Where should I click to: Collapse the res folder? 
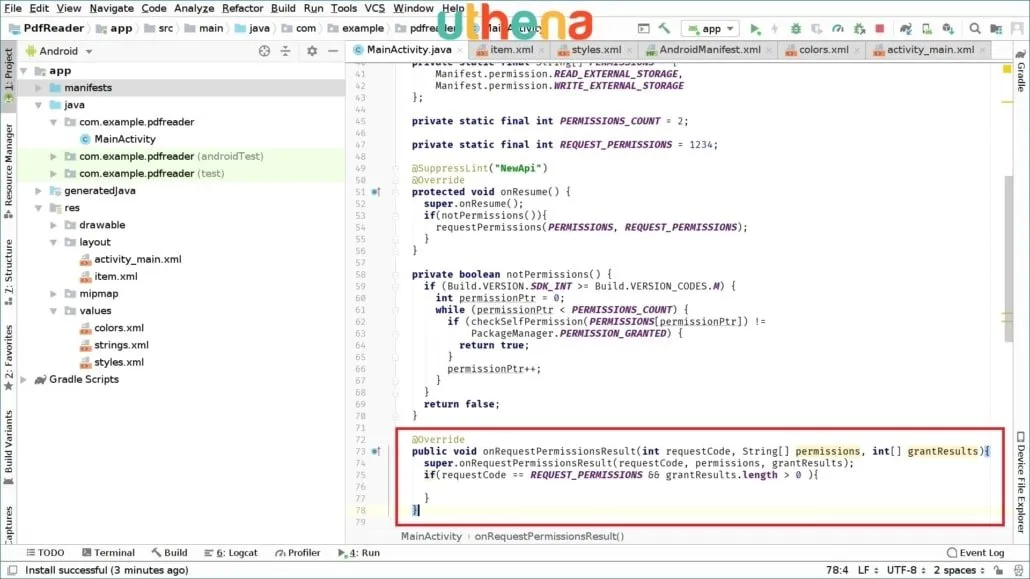pos(38,208)
